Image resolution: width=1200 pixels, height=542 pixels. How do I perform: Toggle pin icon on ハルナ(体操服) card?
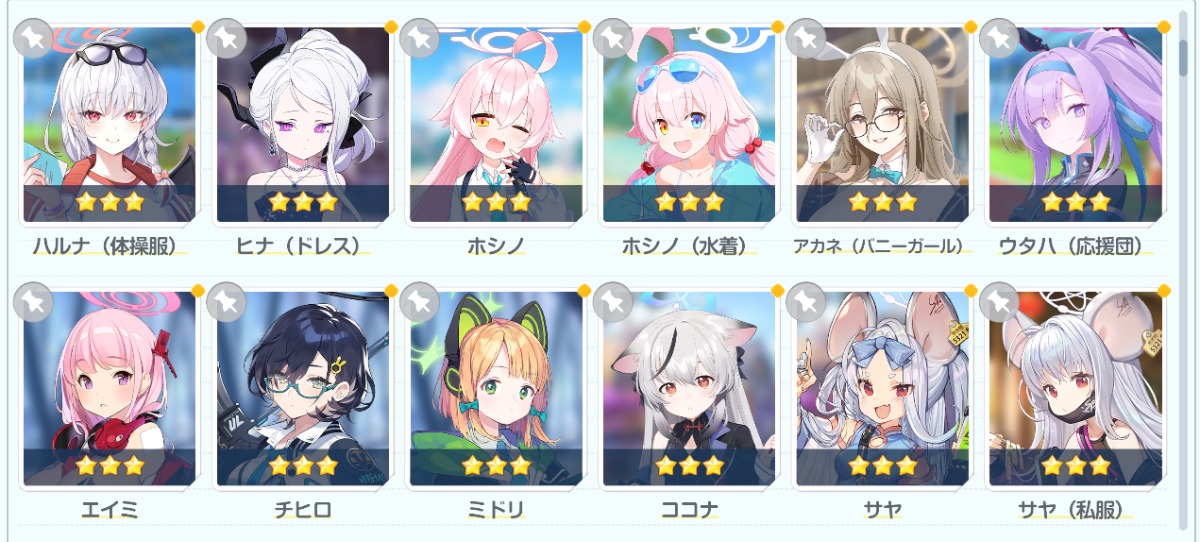tap(33, 38)
